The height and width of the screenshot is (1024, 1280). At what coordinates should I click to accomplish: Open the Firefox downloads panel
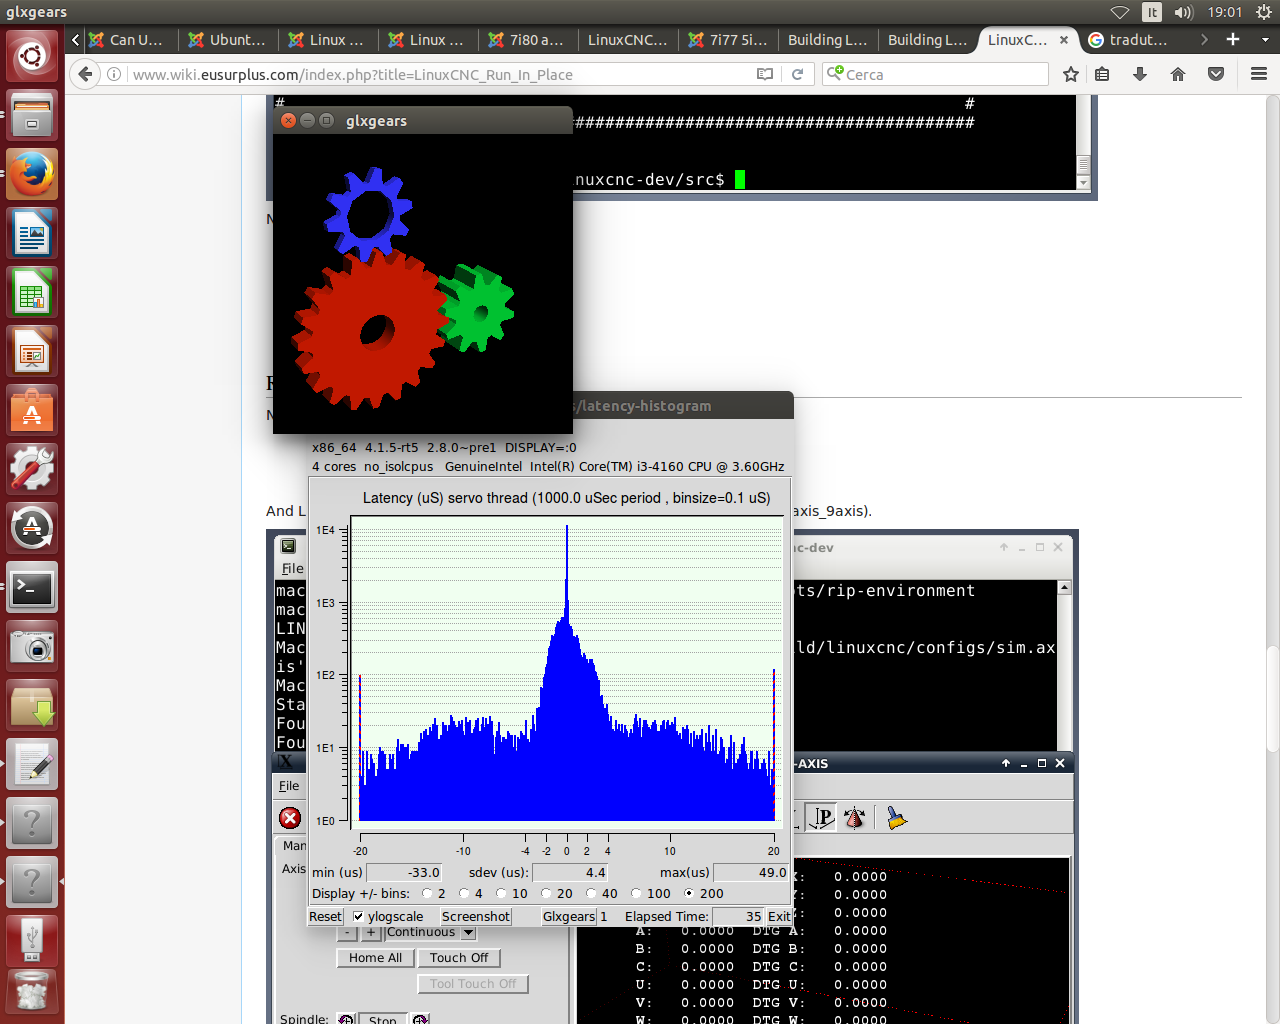pyautogui.click(x=1140, y=74)
